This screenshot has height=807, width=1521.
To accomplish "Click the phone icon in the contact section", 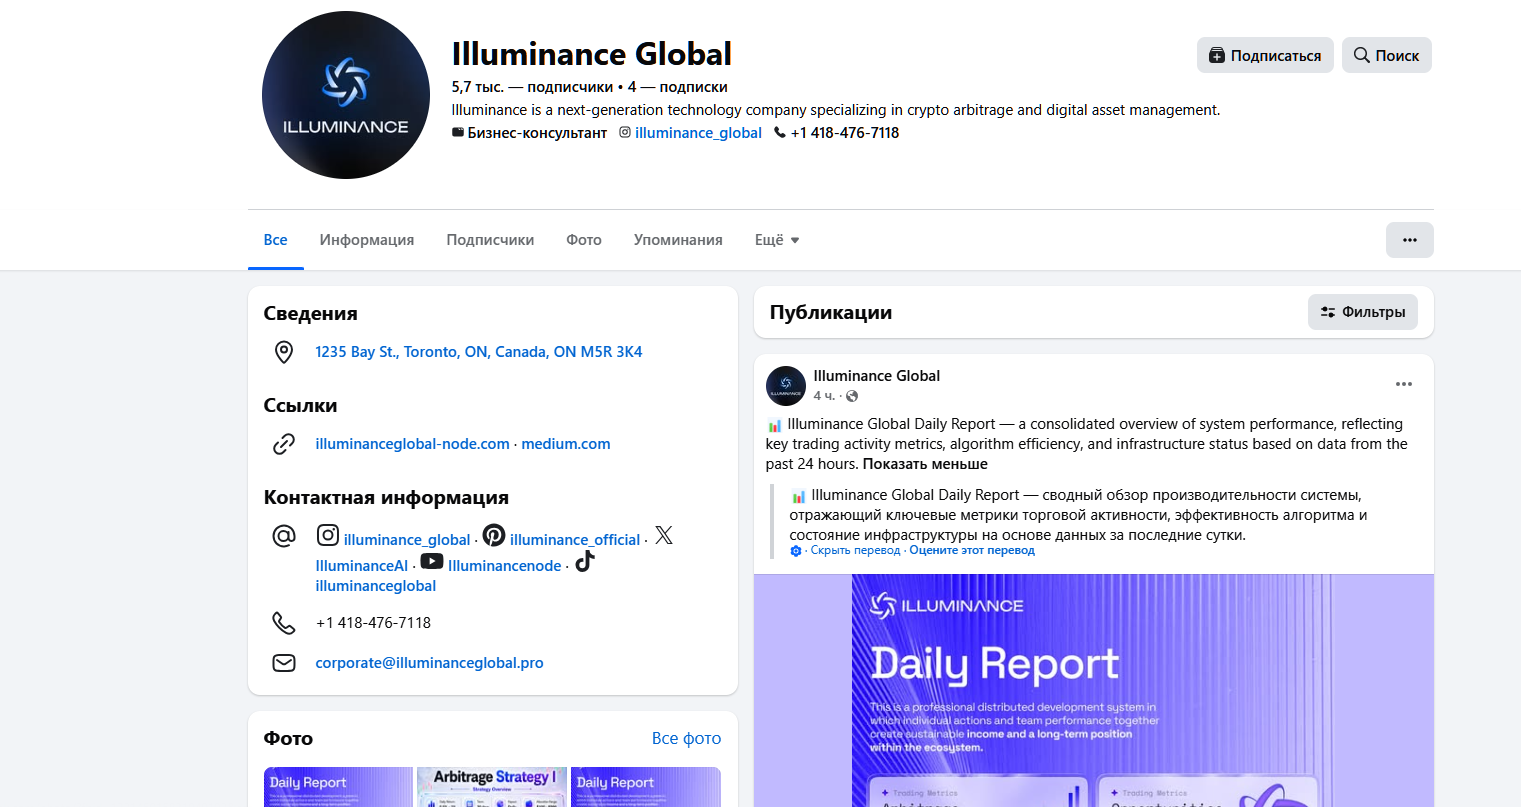I will [284, 623].
